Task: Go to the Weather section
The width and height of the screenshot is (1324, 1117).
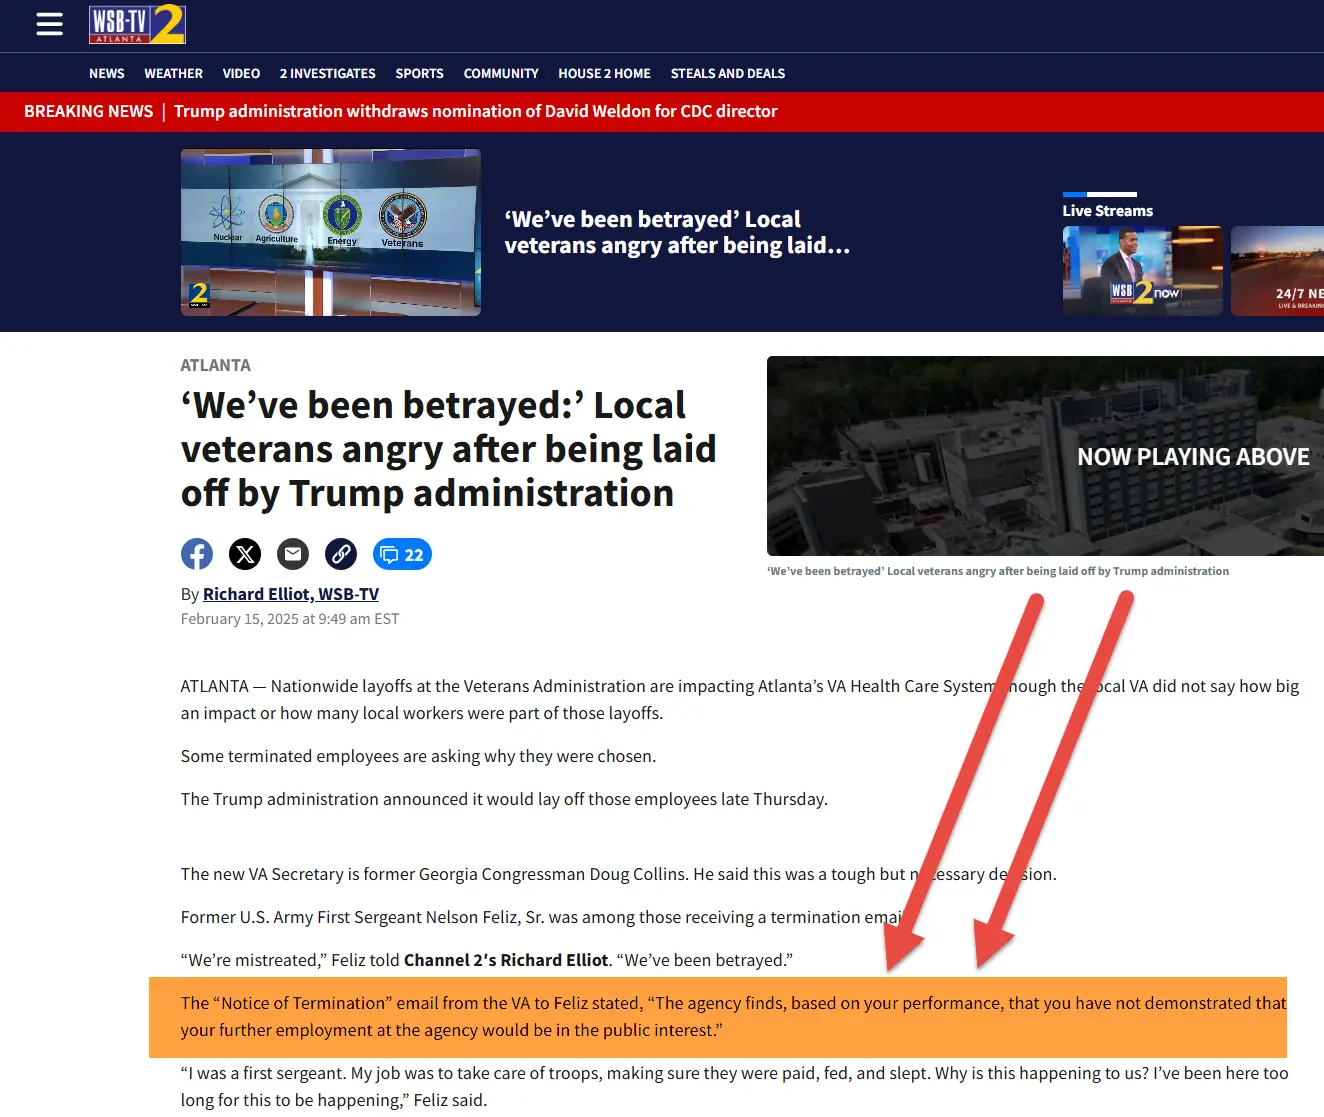Action: point(173,73)
